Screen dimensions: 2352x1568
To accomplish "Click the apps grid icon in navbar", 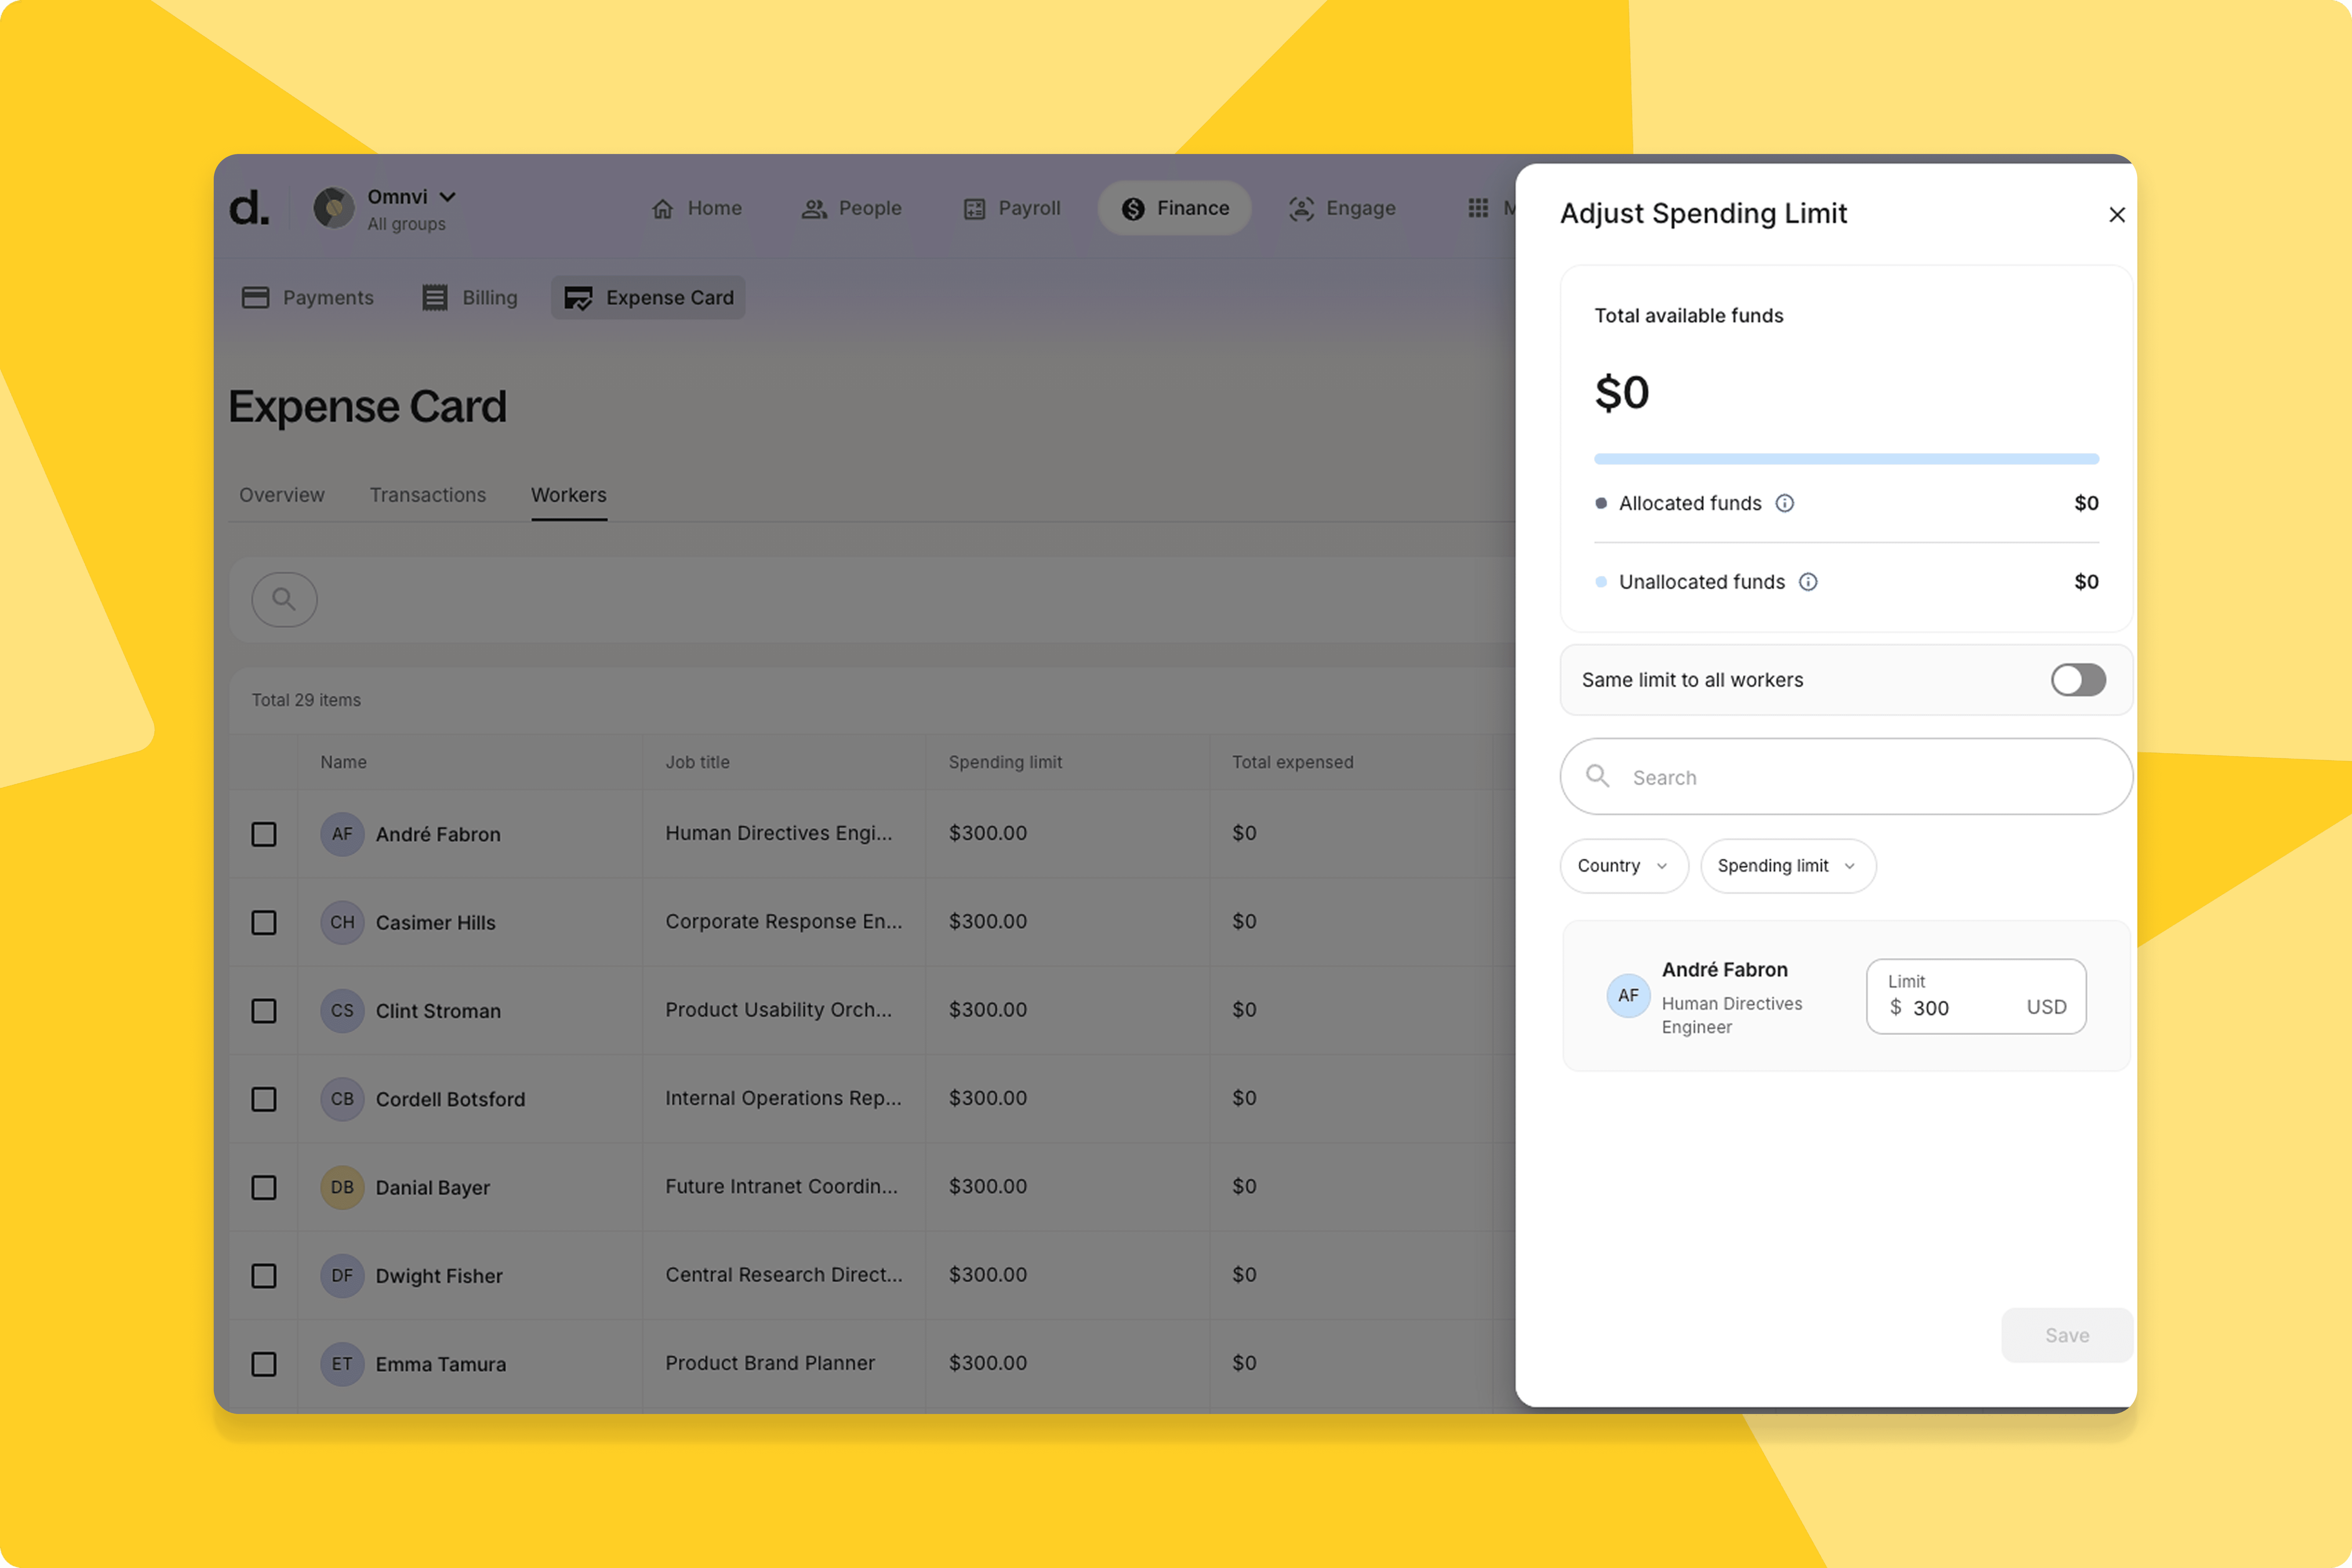I will [x=1478, y=208].
